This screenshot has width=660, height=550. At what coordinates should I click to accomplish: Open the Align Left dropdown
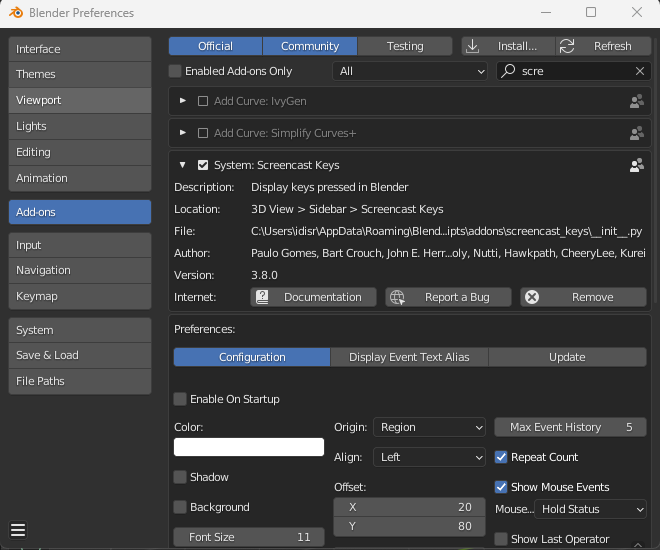tap(429, 457)
